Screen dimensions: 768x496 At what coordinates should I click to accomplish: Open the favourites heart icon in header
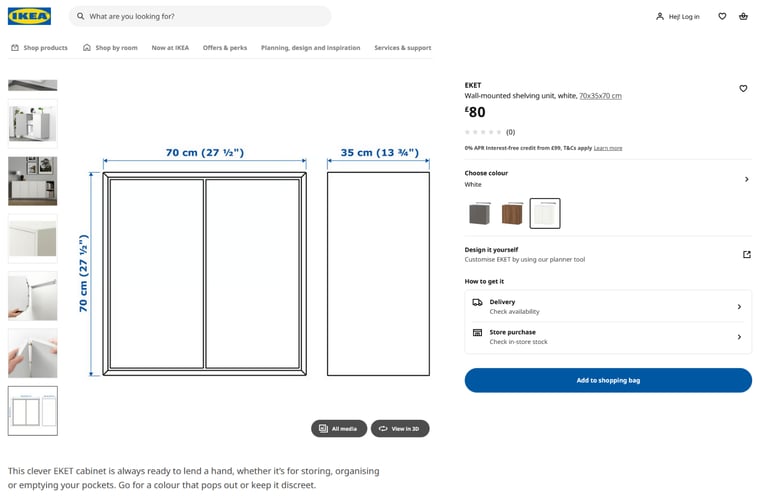pyautogui.click(x=722, y=16)
